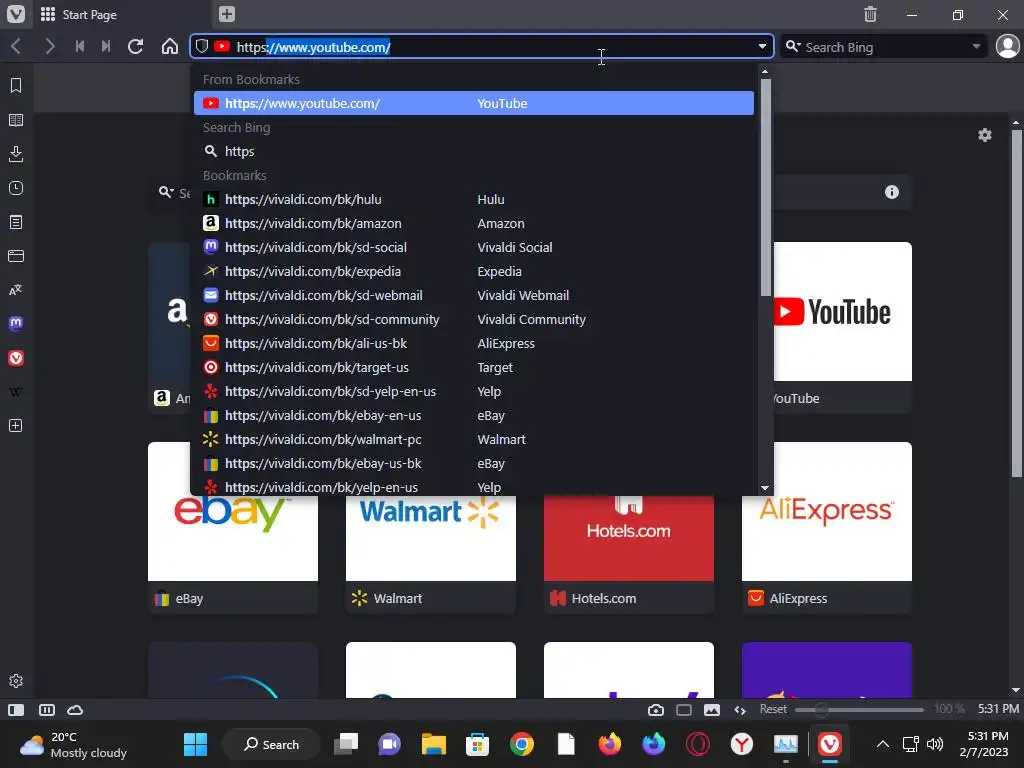The width and height of the screenshot is (1024, 768).
Task: Open page actions code icon
Action: pyautogui.click(x=740, y=710)
